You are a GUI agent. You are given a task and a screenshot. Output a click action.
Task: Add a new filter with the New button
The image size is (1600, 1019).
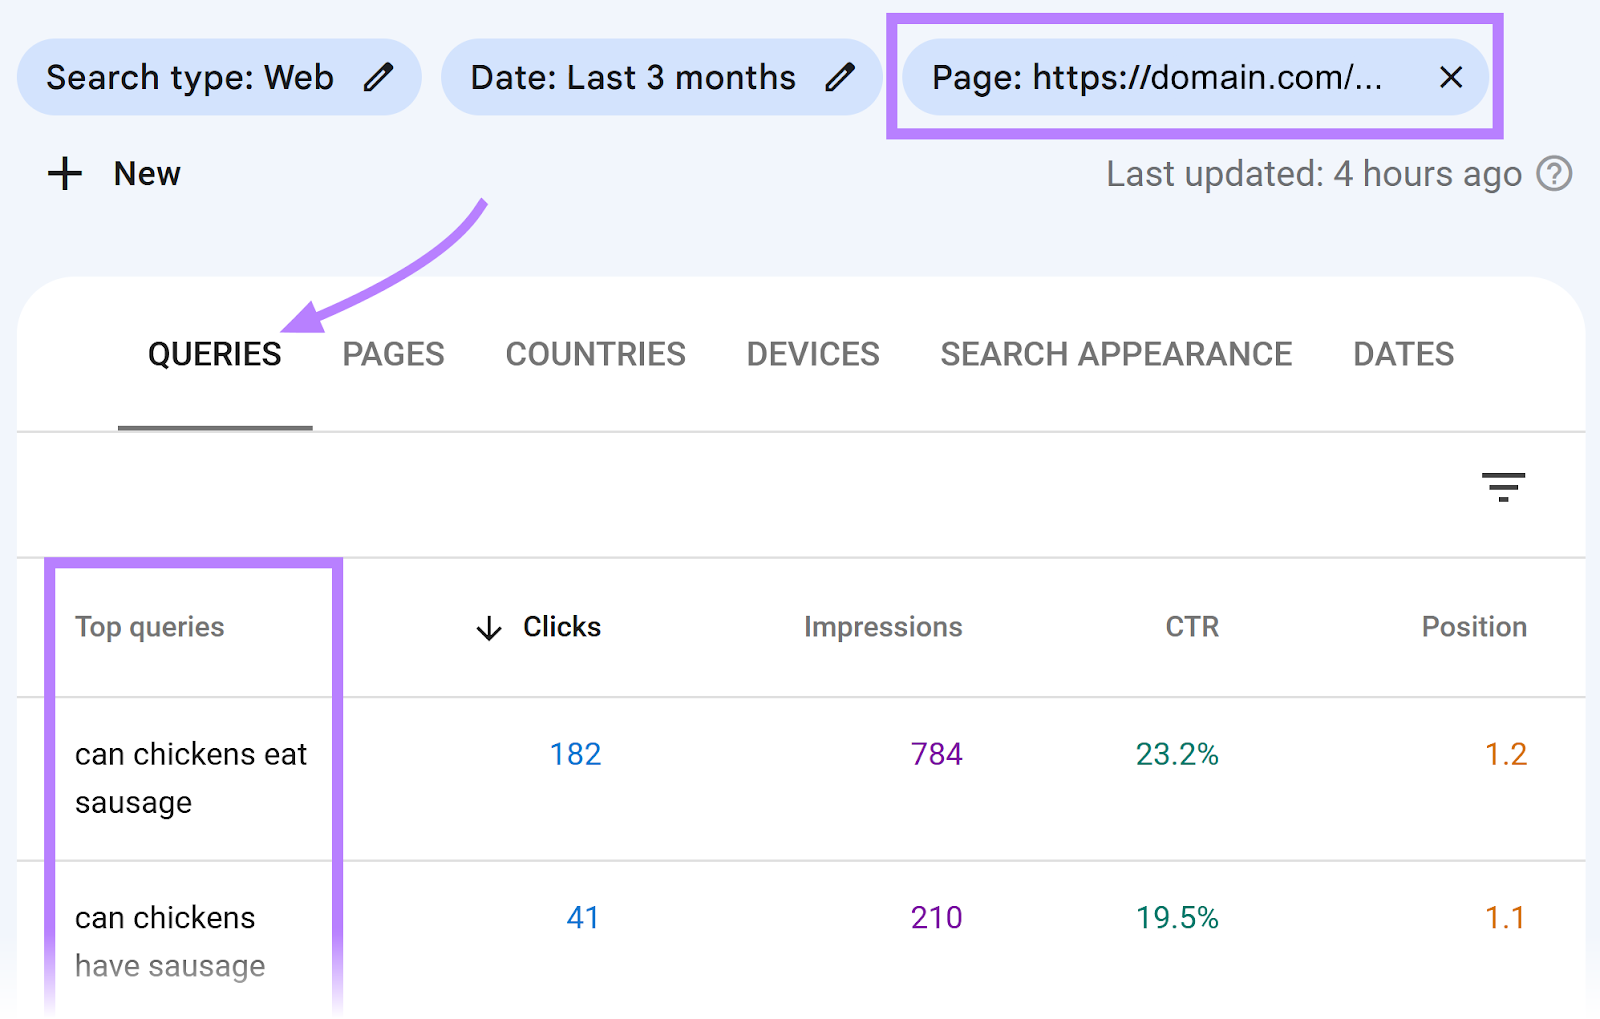click(146, 173)
